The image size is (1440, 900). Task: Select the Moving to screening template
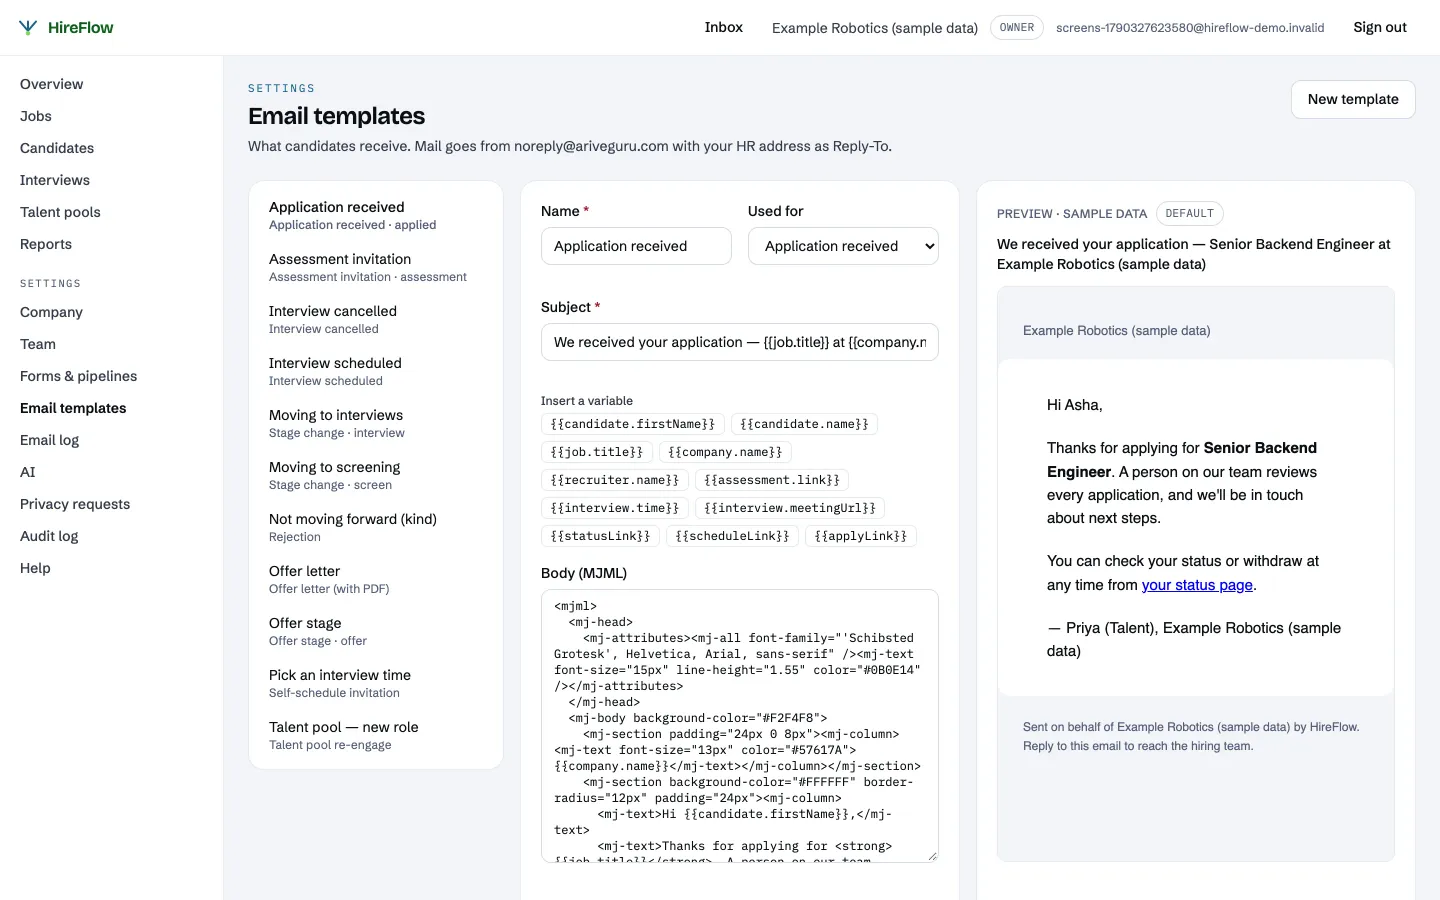pos(376,475)
